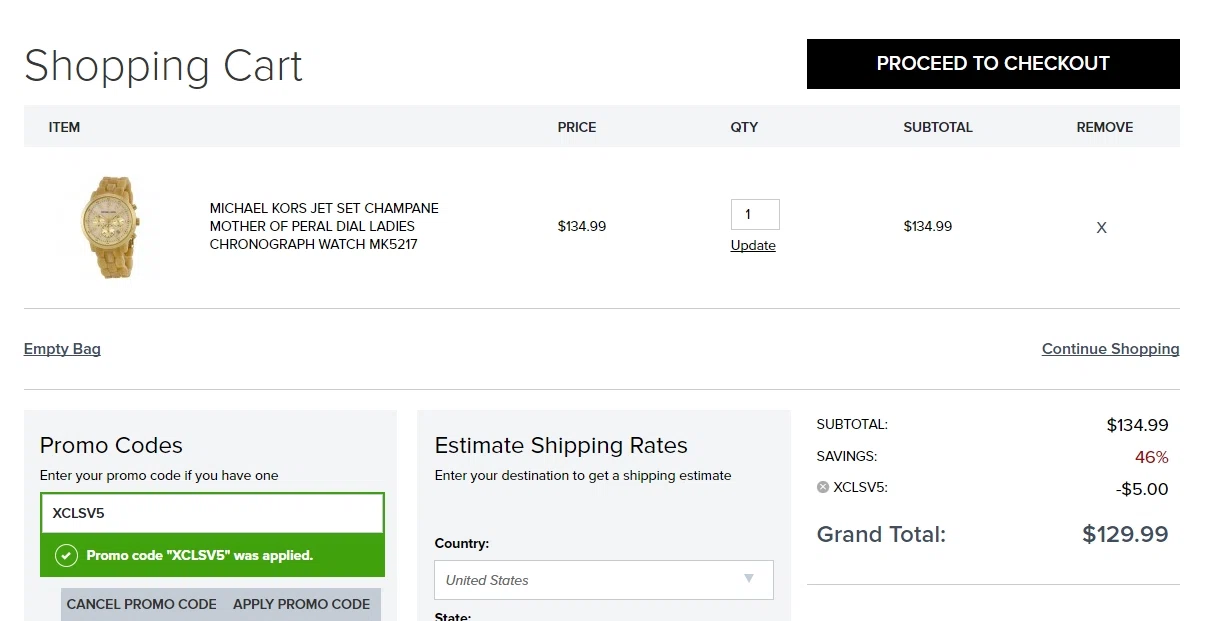The width and height of the screenshot is (1232, 621).
Task: Click the quantity input box showing 1
Action: pyautogui.click(x=755, y=214)
